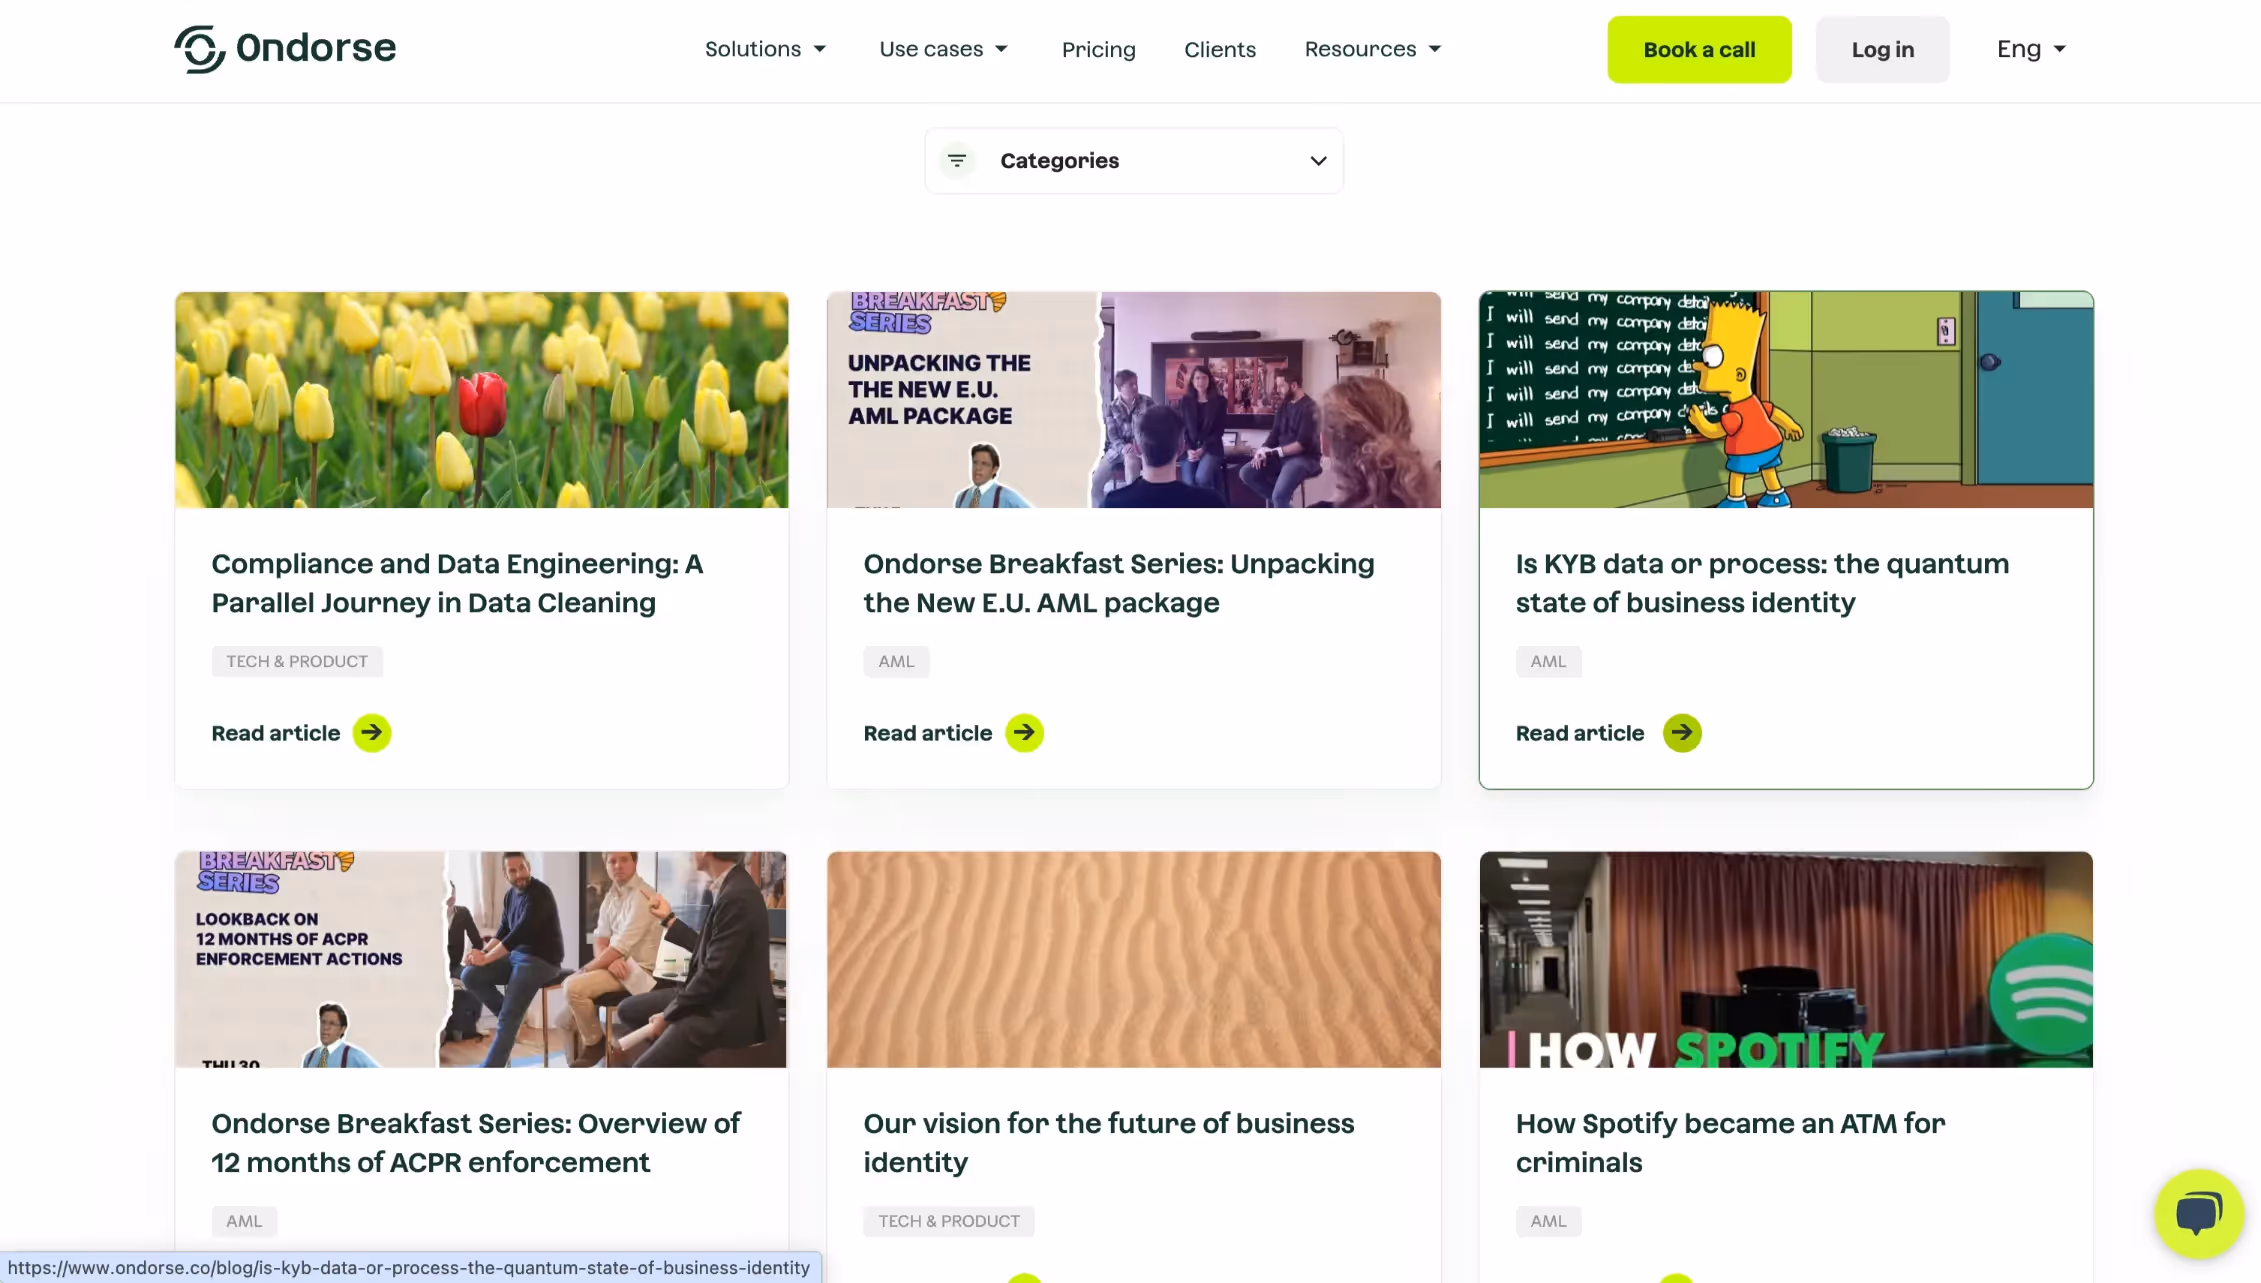Open Bart Simpson chalkboard article image
The image size is (2261, 1283).
[x=1785, y=400]
